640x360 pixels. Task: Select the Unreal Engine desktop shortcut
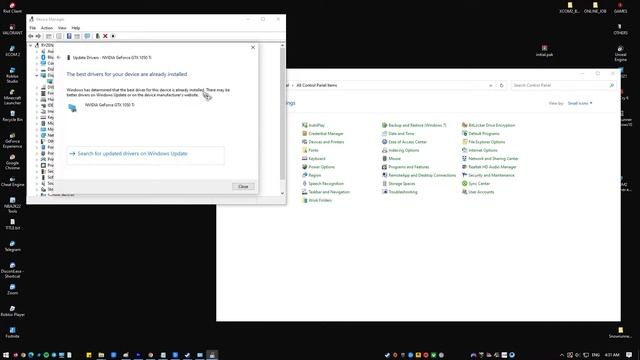(620, 53)
